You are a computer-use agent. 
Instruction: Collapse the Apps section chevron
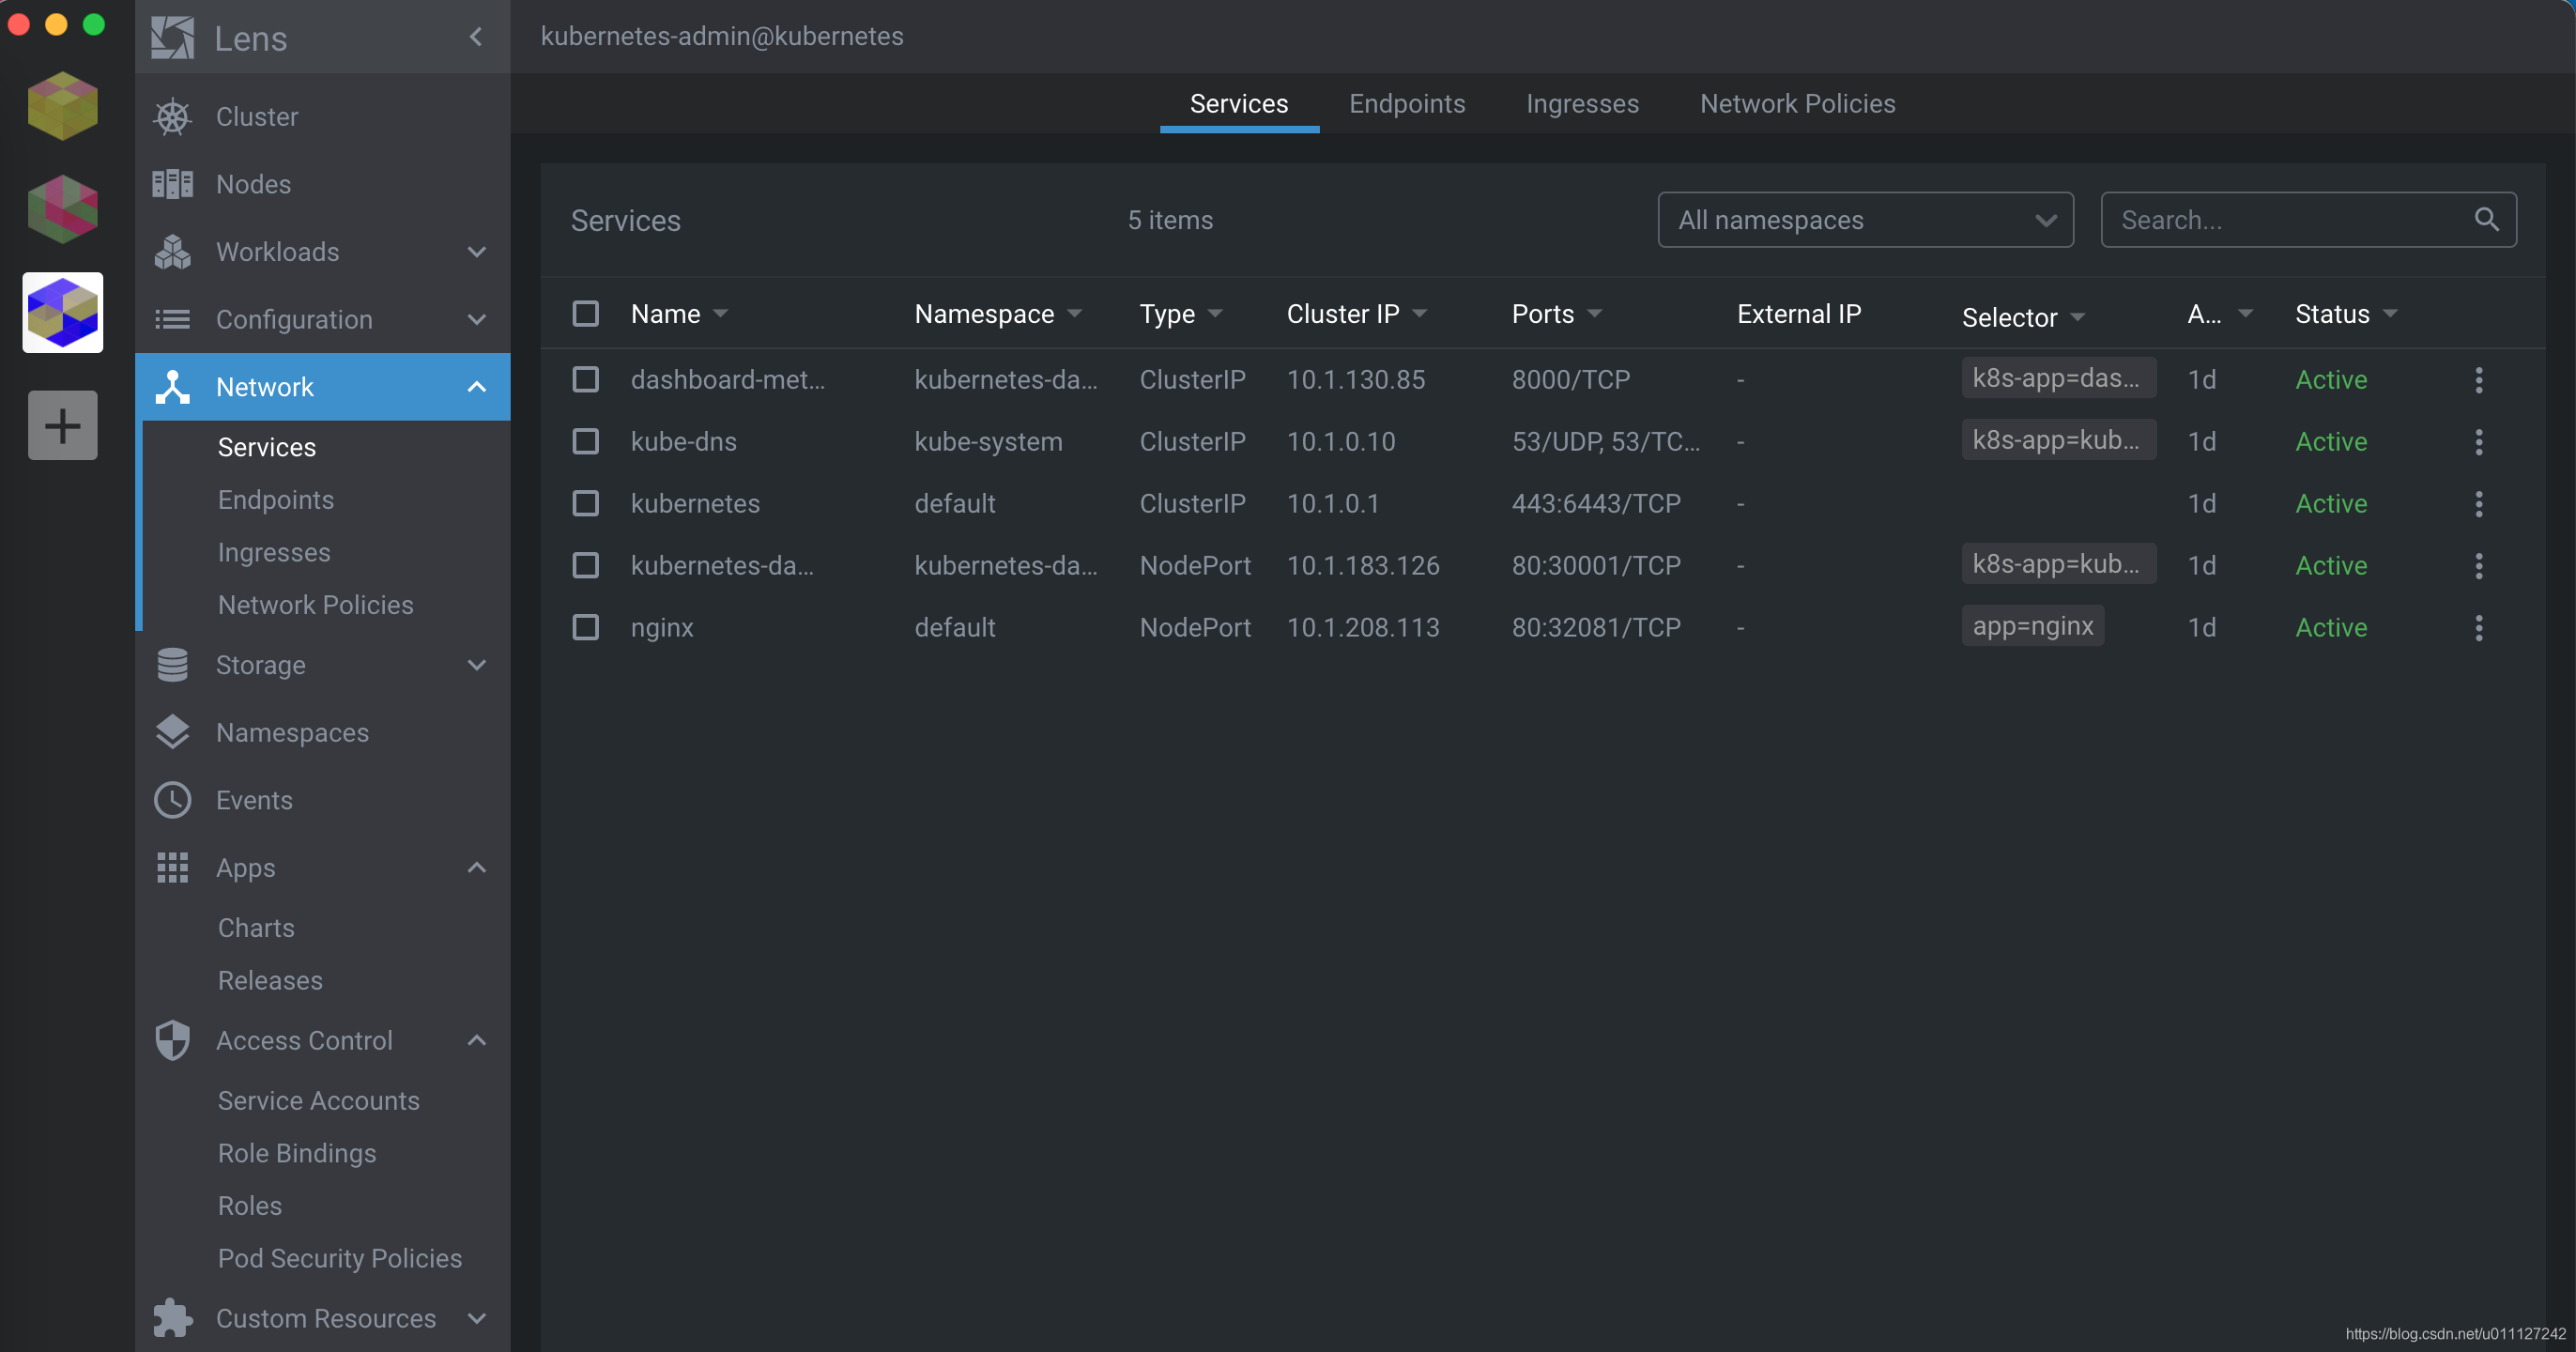pos(477,868)
